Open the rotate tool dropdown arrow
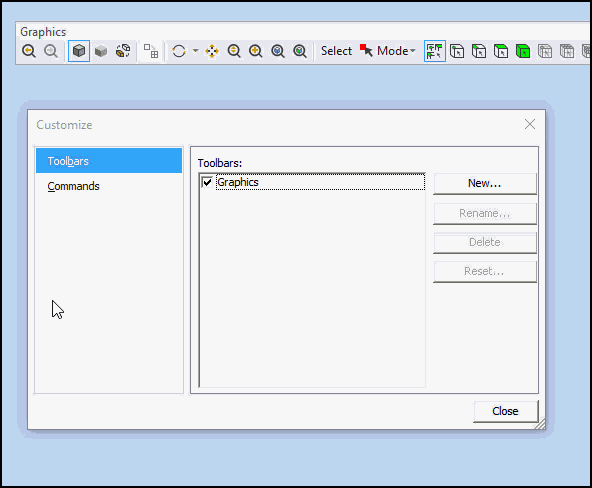Screen dimensions: 592x488 196,51
